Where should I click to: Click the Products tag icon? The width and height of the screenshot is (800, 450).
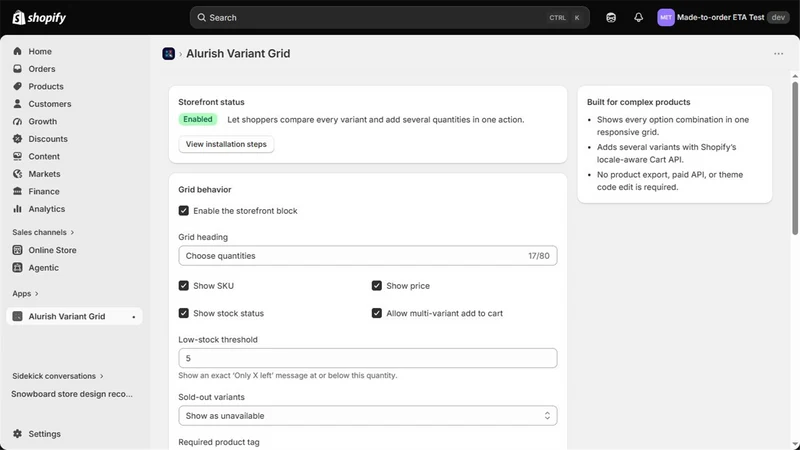click(x=17, y=86)
